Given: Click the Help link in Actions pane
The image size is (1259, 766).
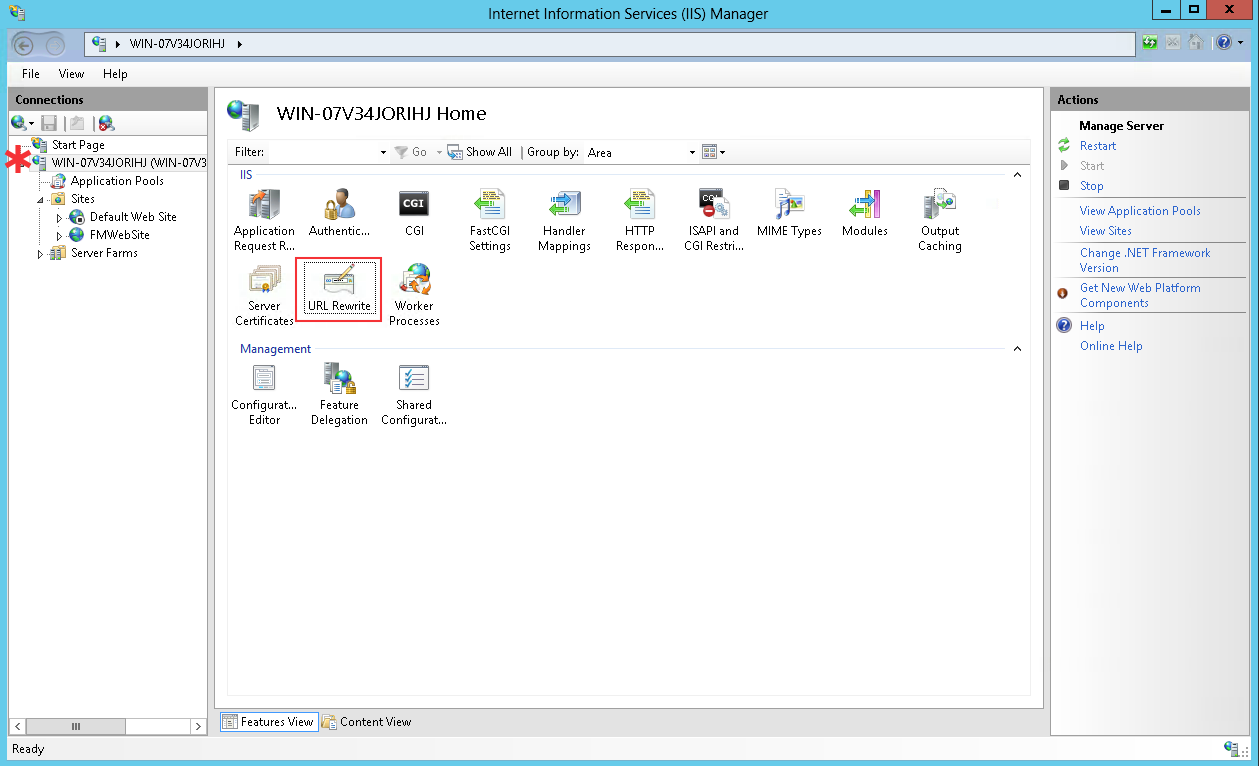Looking at the screenshot, I should pyautogui.click(x=1092, y=326).
